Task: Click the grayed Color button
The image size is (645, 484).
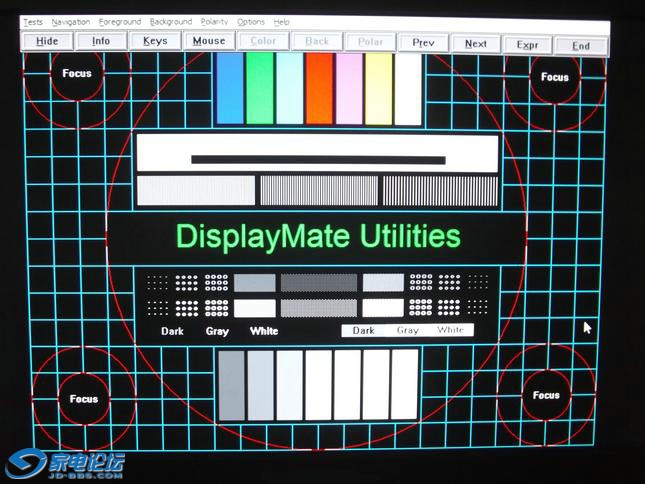Action: pos(263,42)
